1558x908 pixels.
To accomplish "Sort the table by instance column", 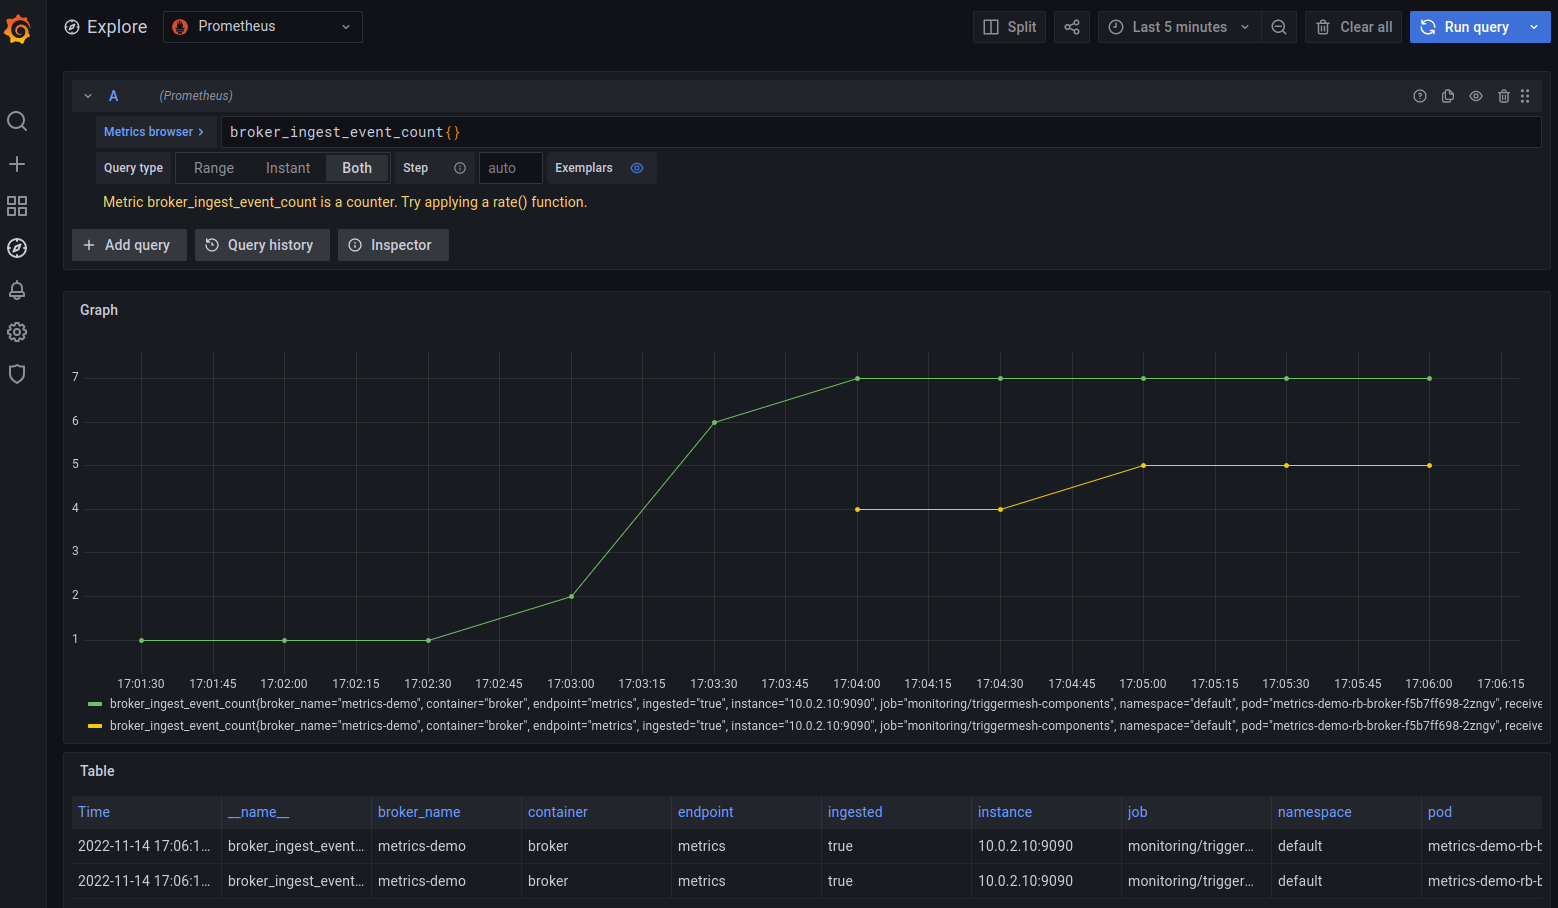I will [x=1005, y=812].
